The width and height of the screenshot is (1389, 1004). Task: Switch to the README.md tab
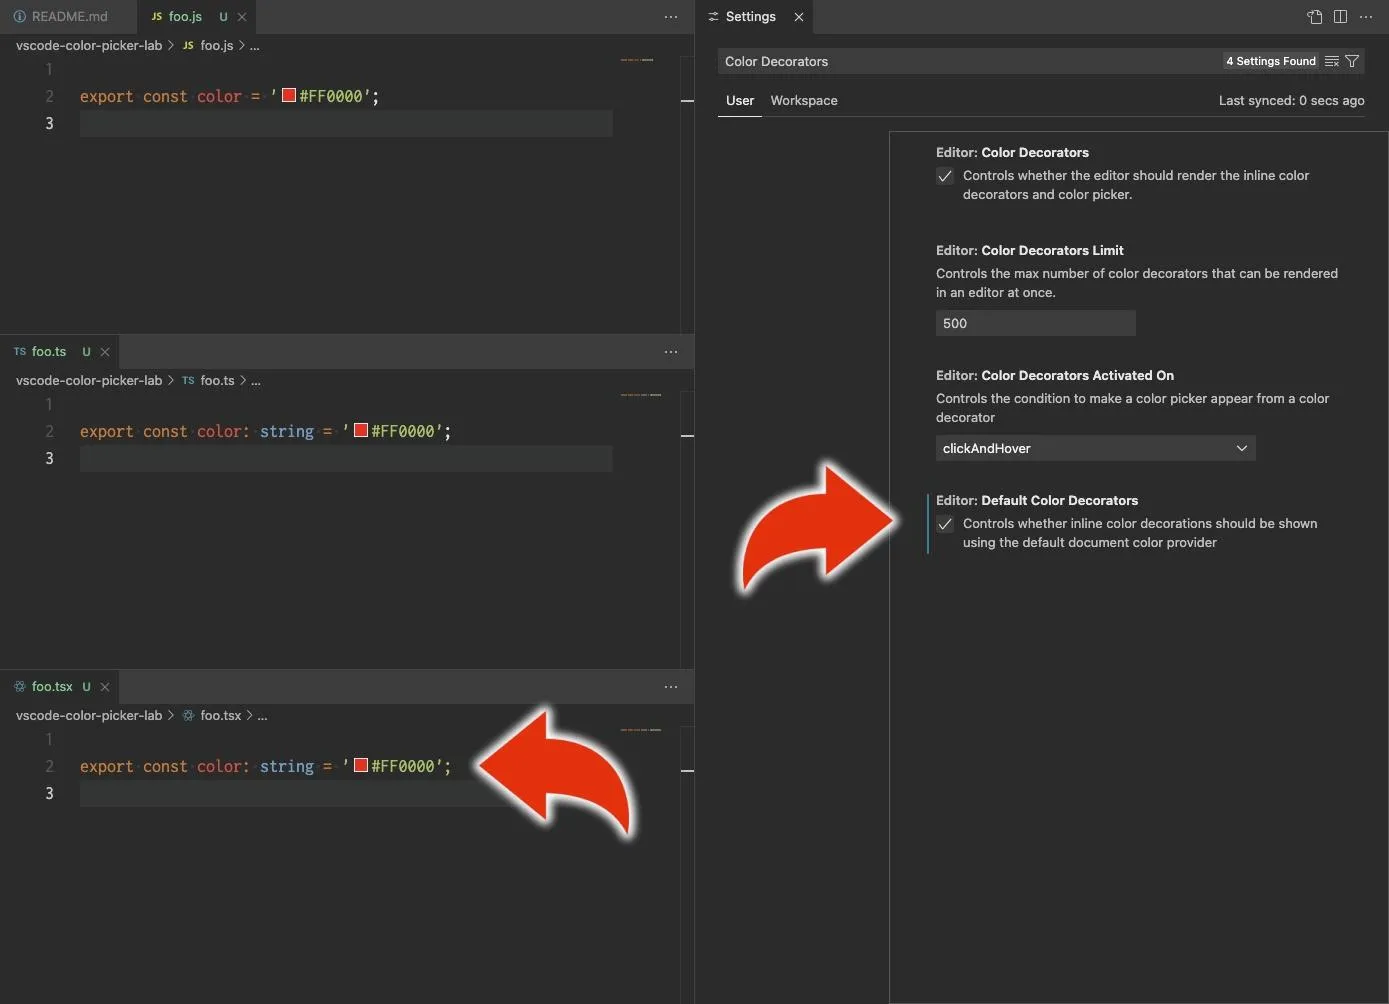coord(62,17)
